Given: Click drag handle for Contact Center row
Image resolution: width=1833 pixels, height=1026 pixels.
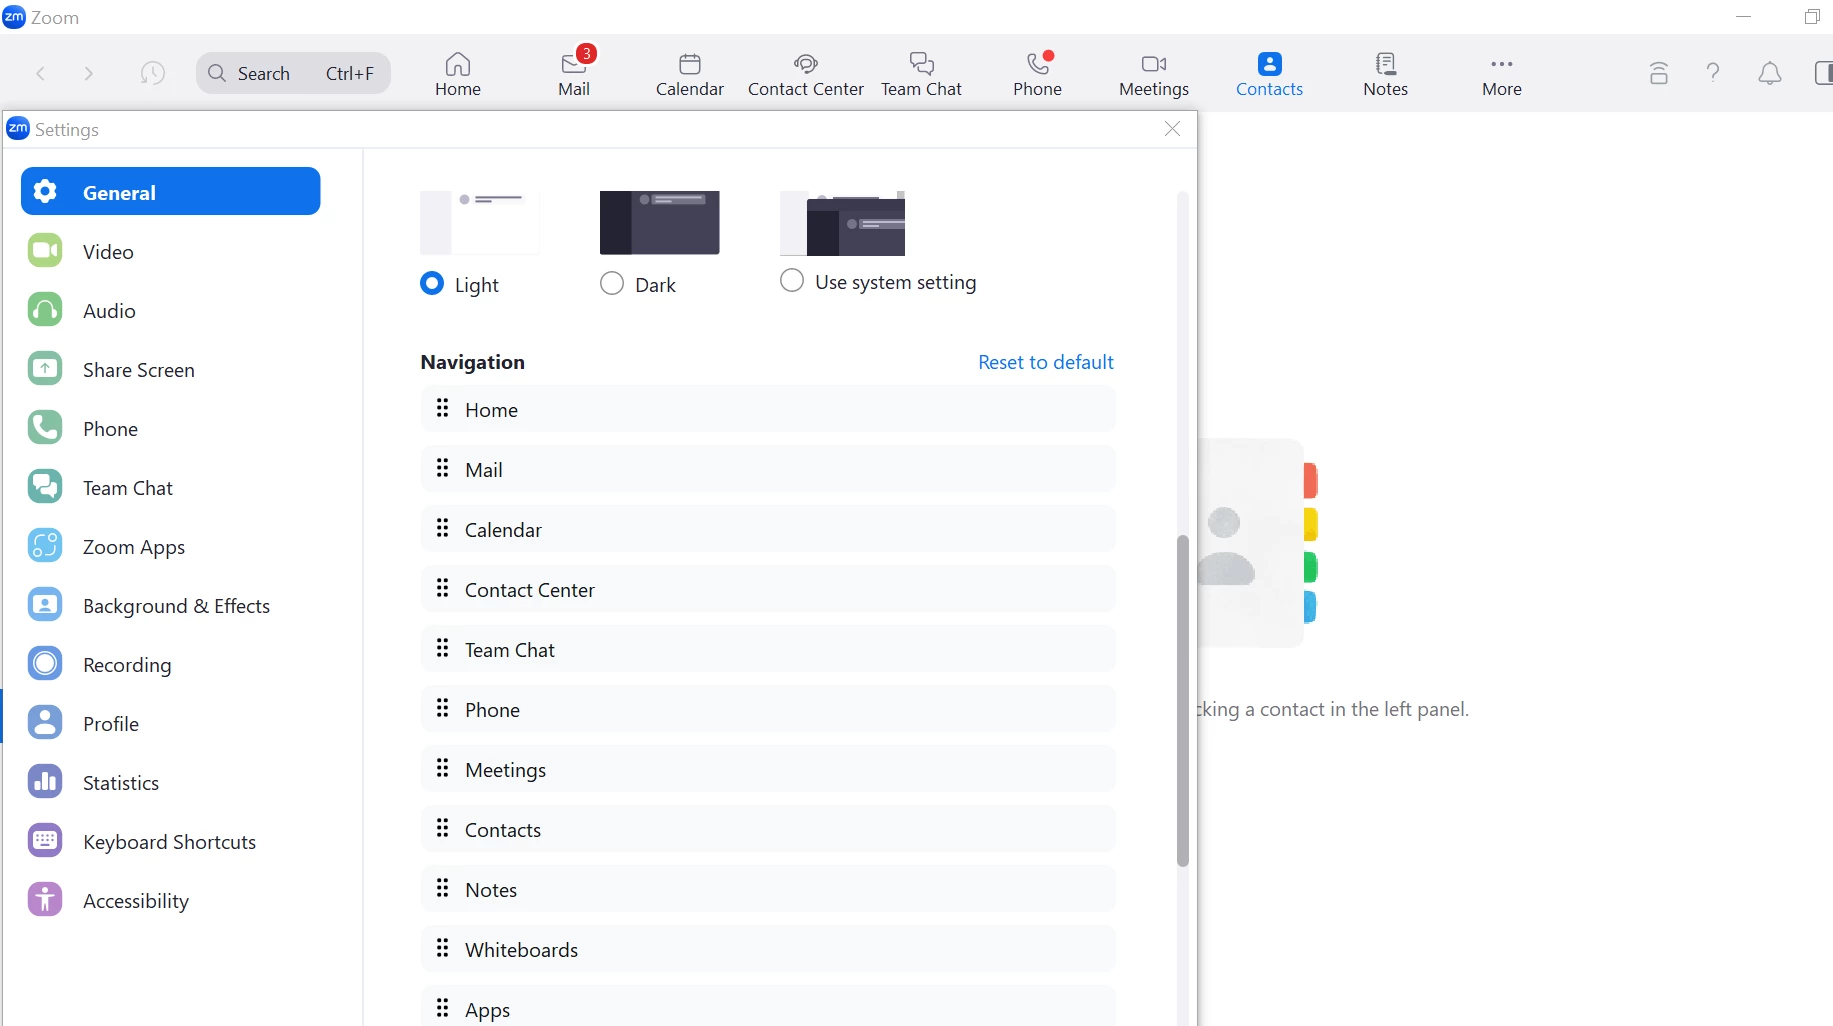Looking at the screenshot, I should [x=443, y=588].
